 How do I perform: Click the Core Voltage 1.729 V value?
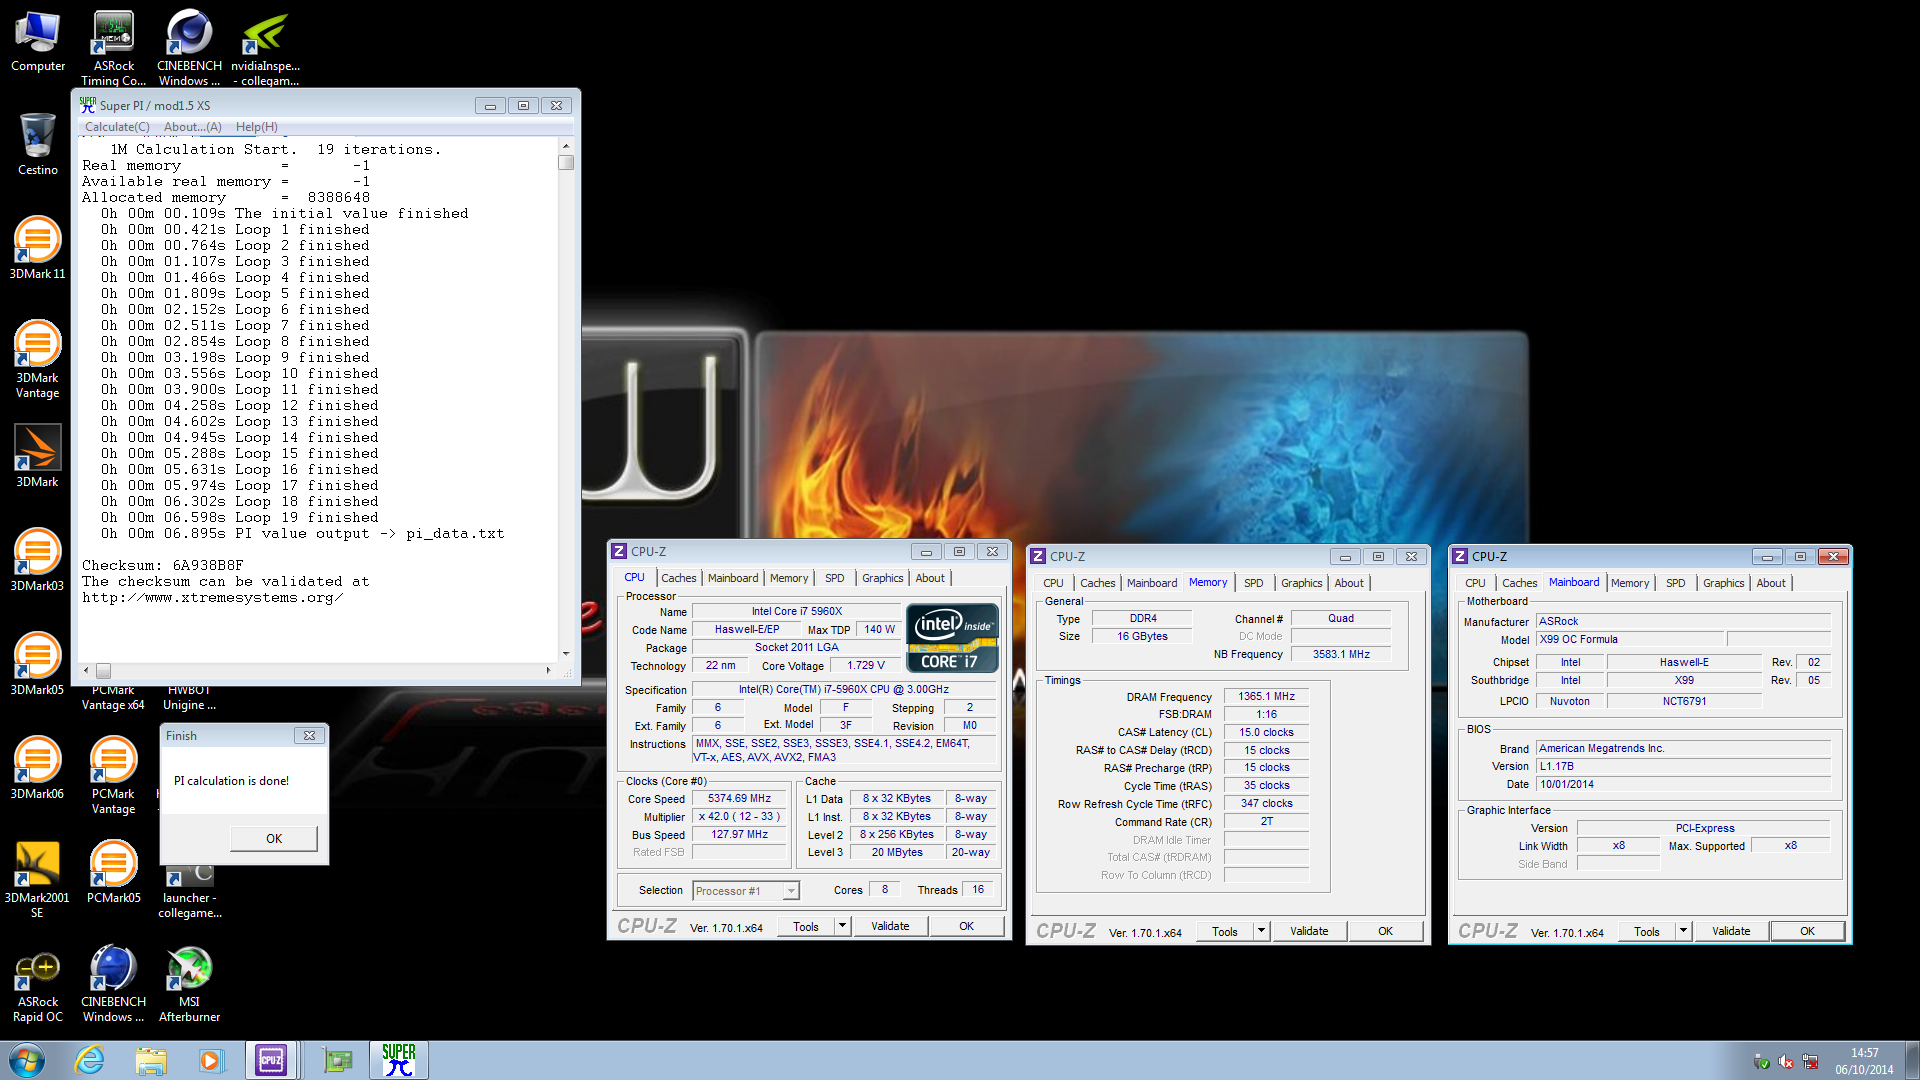pos(866,665)
